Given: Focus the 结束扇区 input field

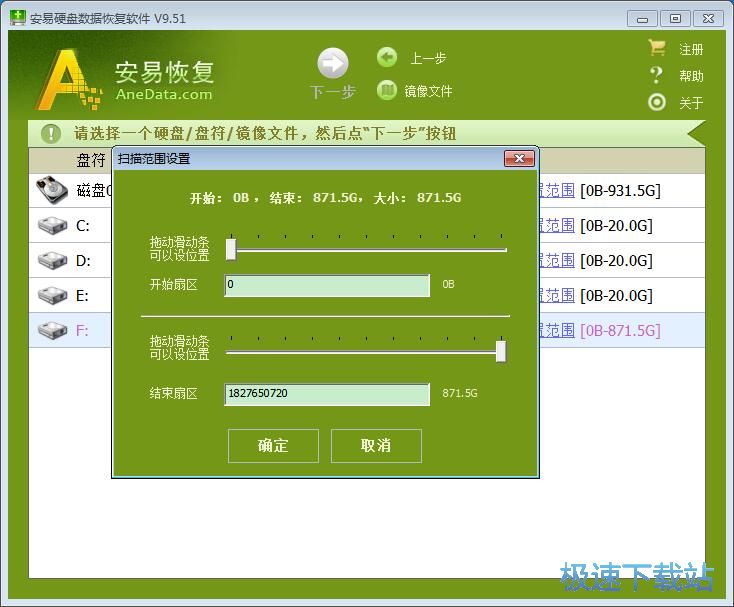Looking at the screenshot, I should (x=327, y=394).
